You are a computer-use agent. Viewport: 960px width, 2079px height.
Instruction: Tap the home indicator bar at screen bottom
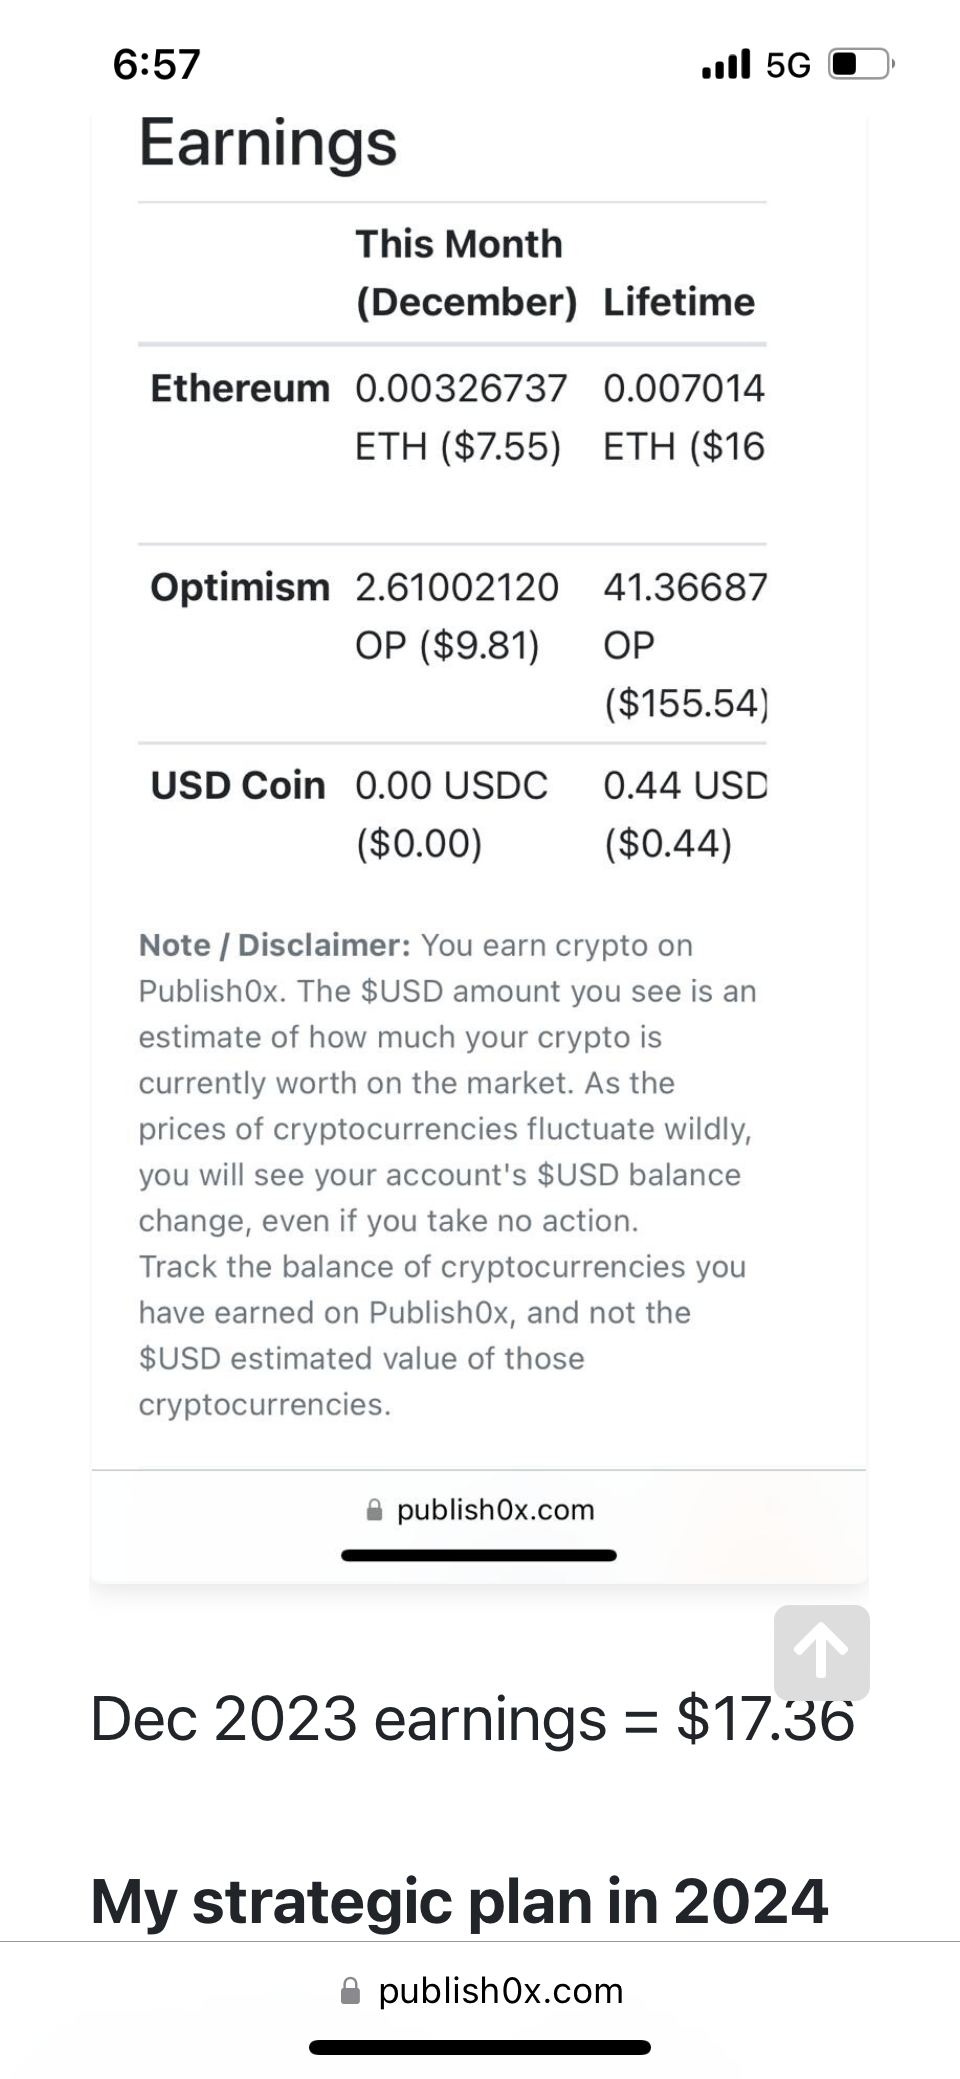coord(480,2047)
